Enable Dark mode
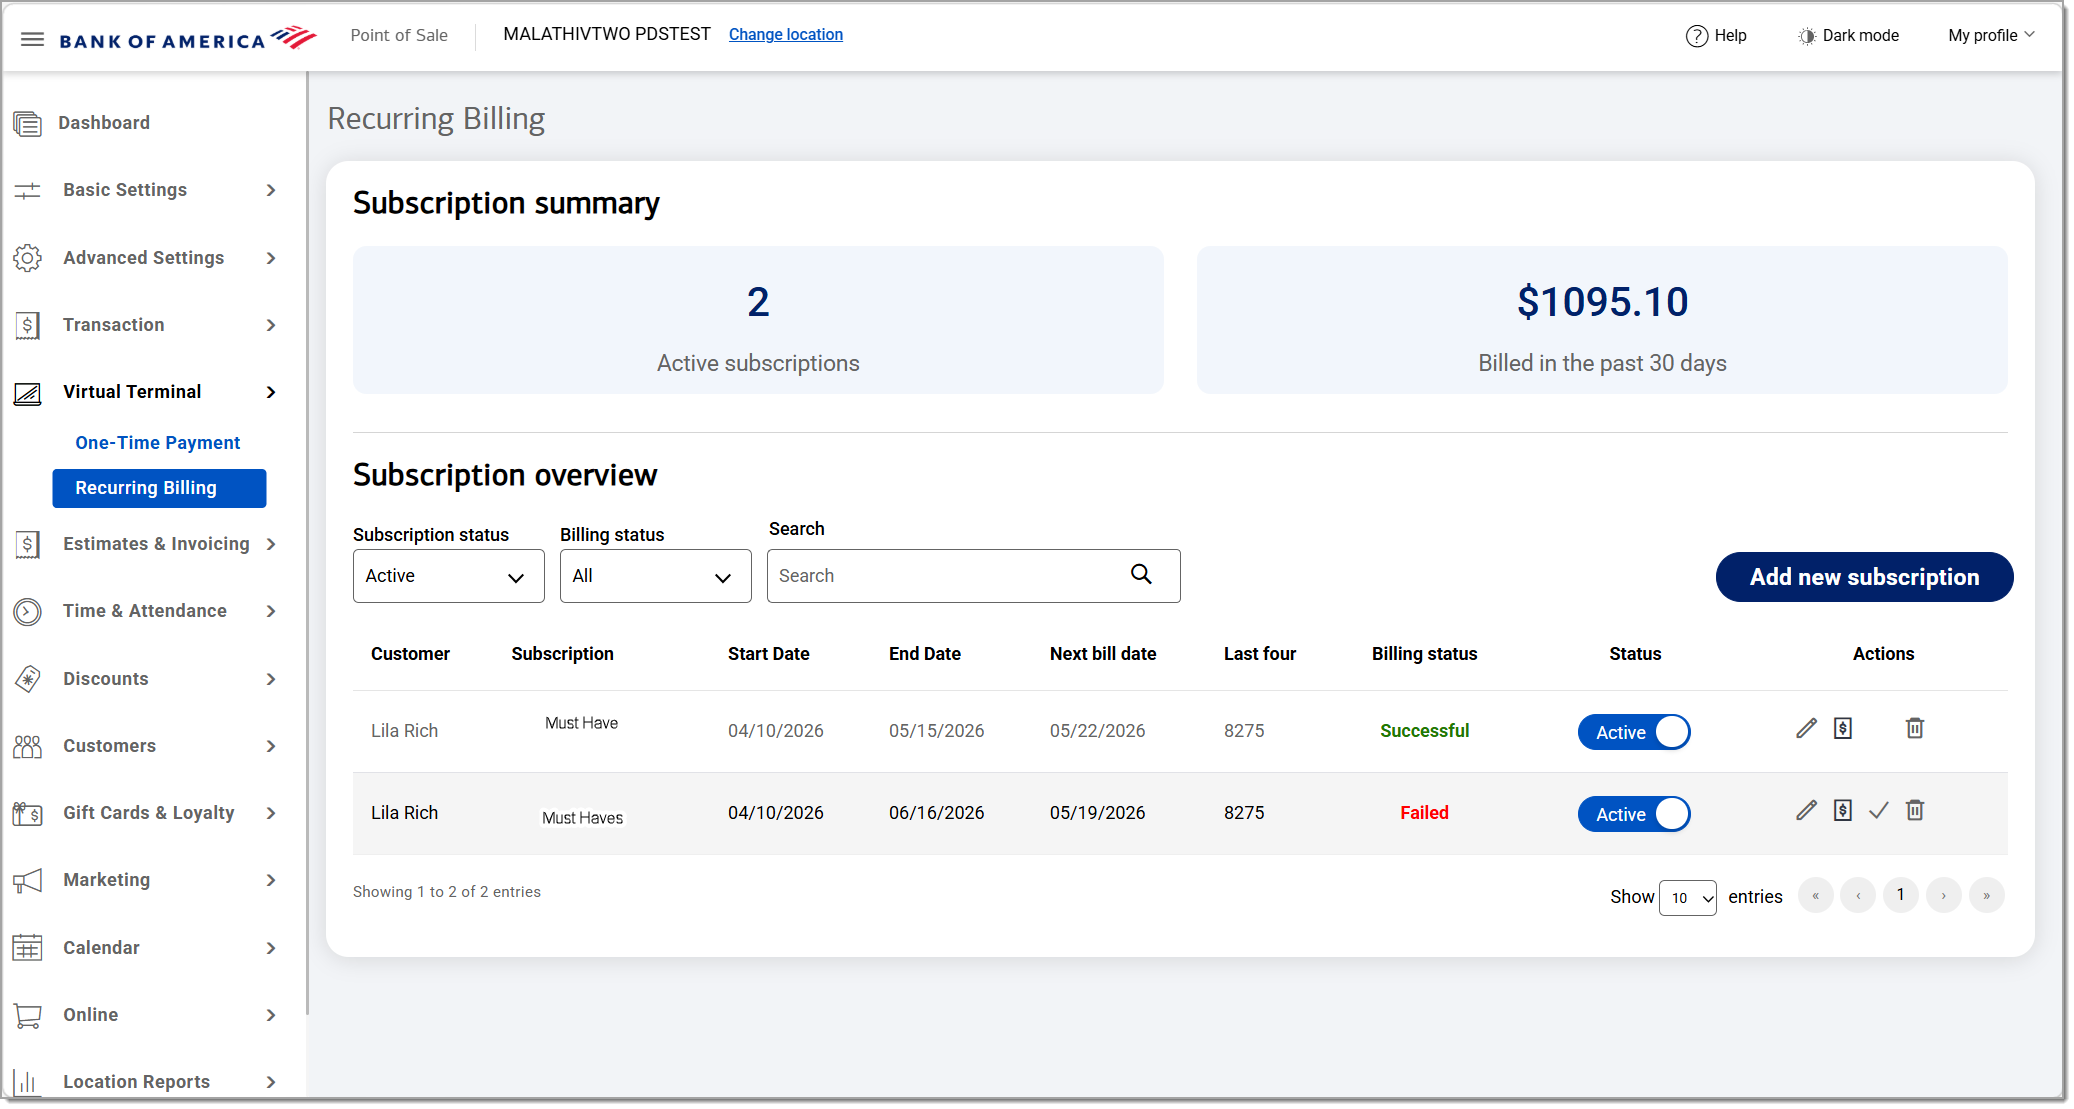Screen dimensions: 2074x1109 [1861, 36]
